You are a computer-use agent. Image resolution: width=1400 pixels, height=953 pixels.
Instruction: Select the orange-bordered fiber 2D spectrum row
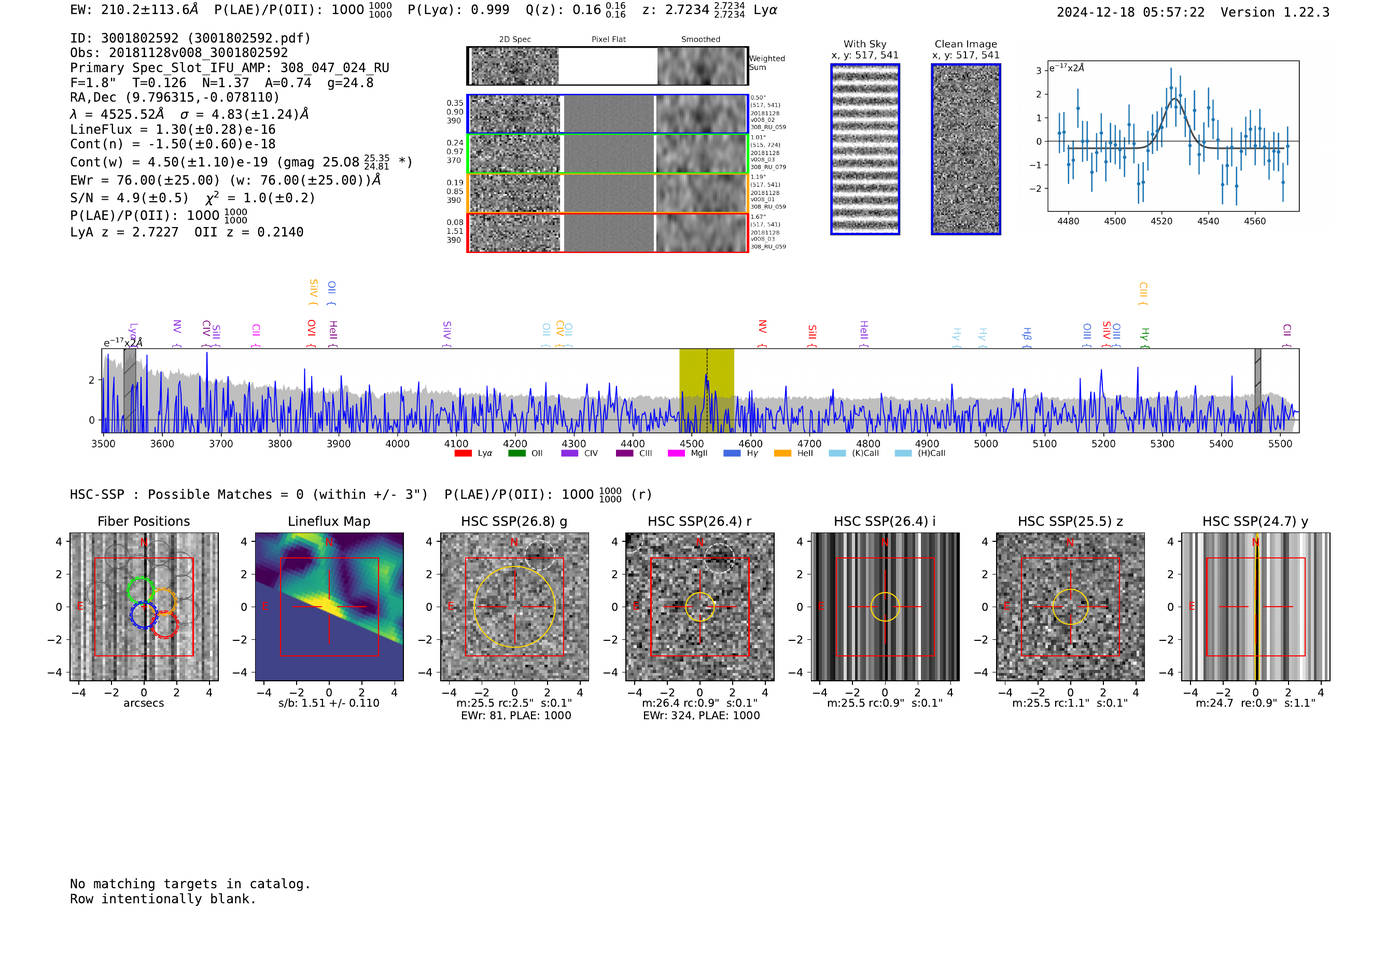607,193
